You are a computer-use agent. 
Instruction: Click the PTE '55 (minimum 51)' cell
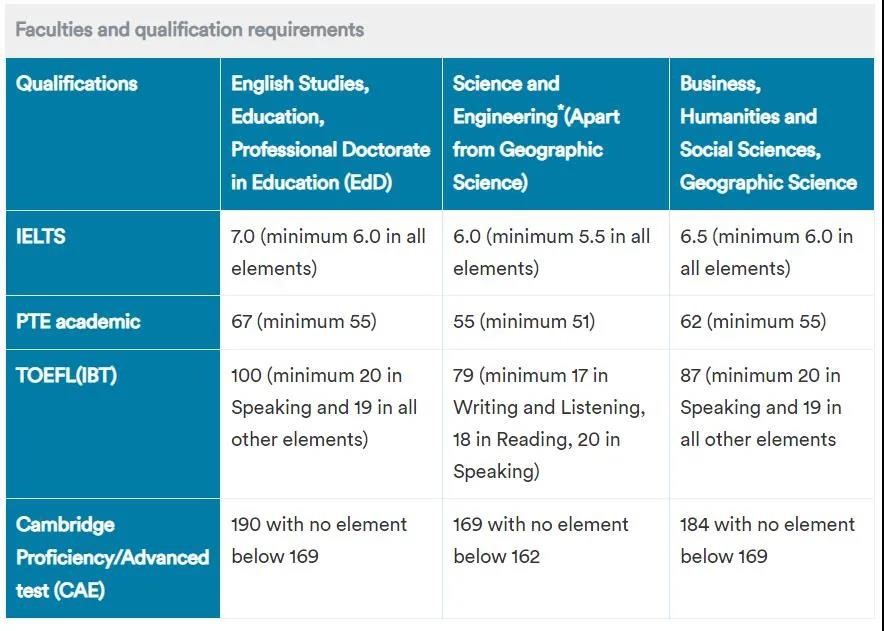coord(523,321)
